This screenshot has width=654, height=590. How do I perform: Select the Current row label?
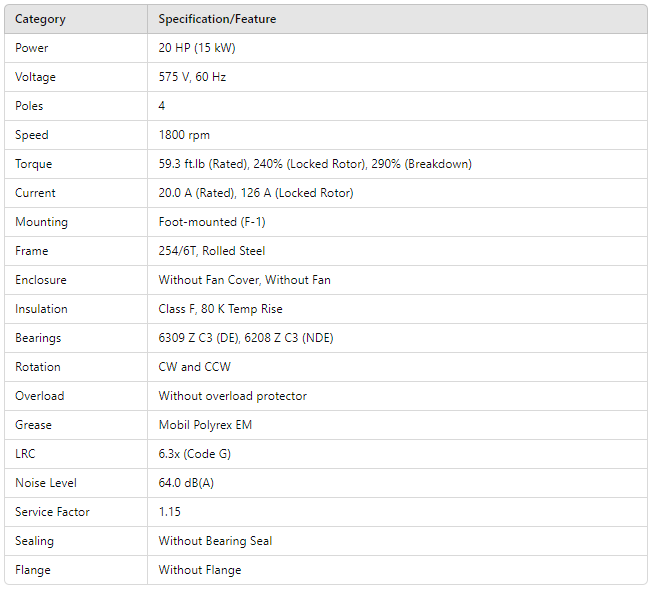point(35,193)
